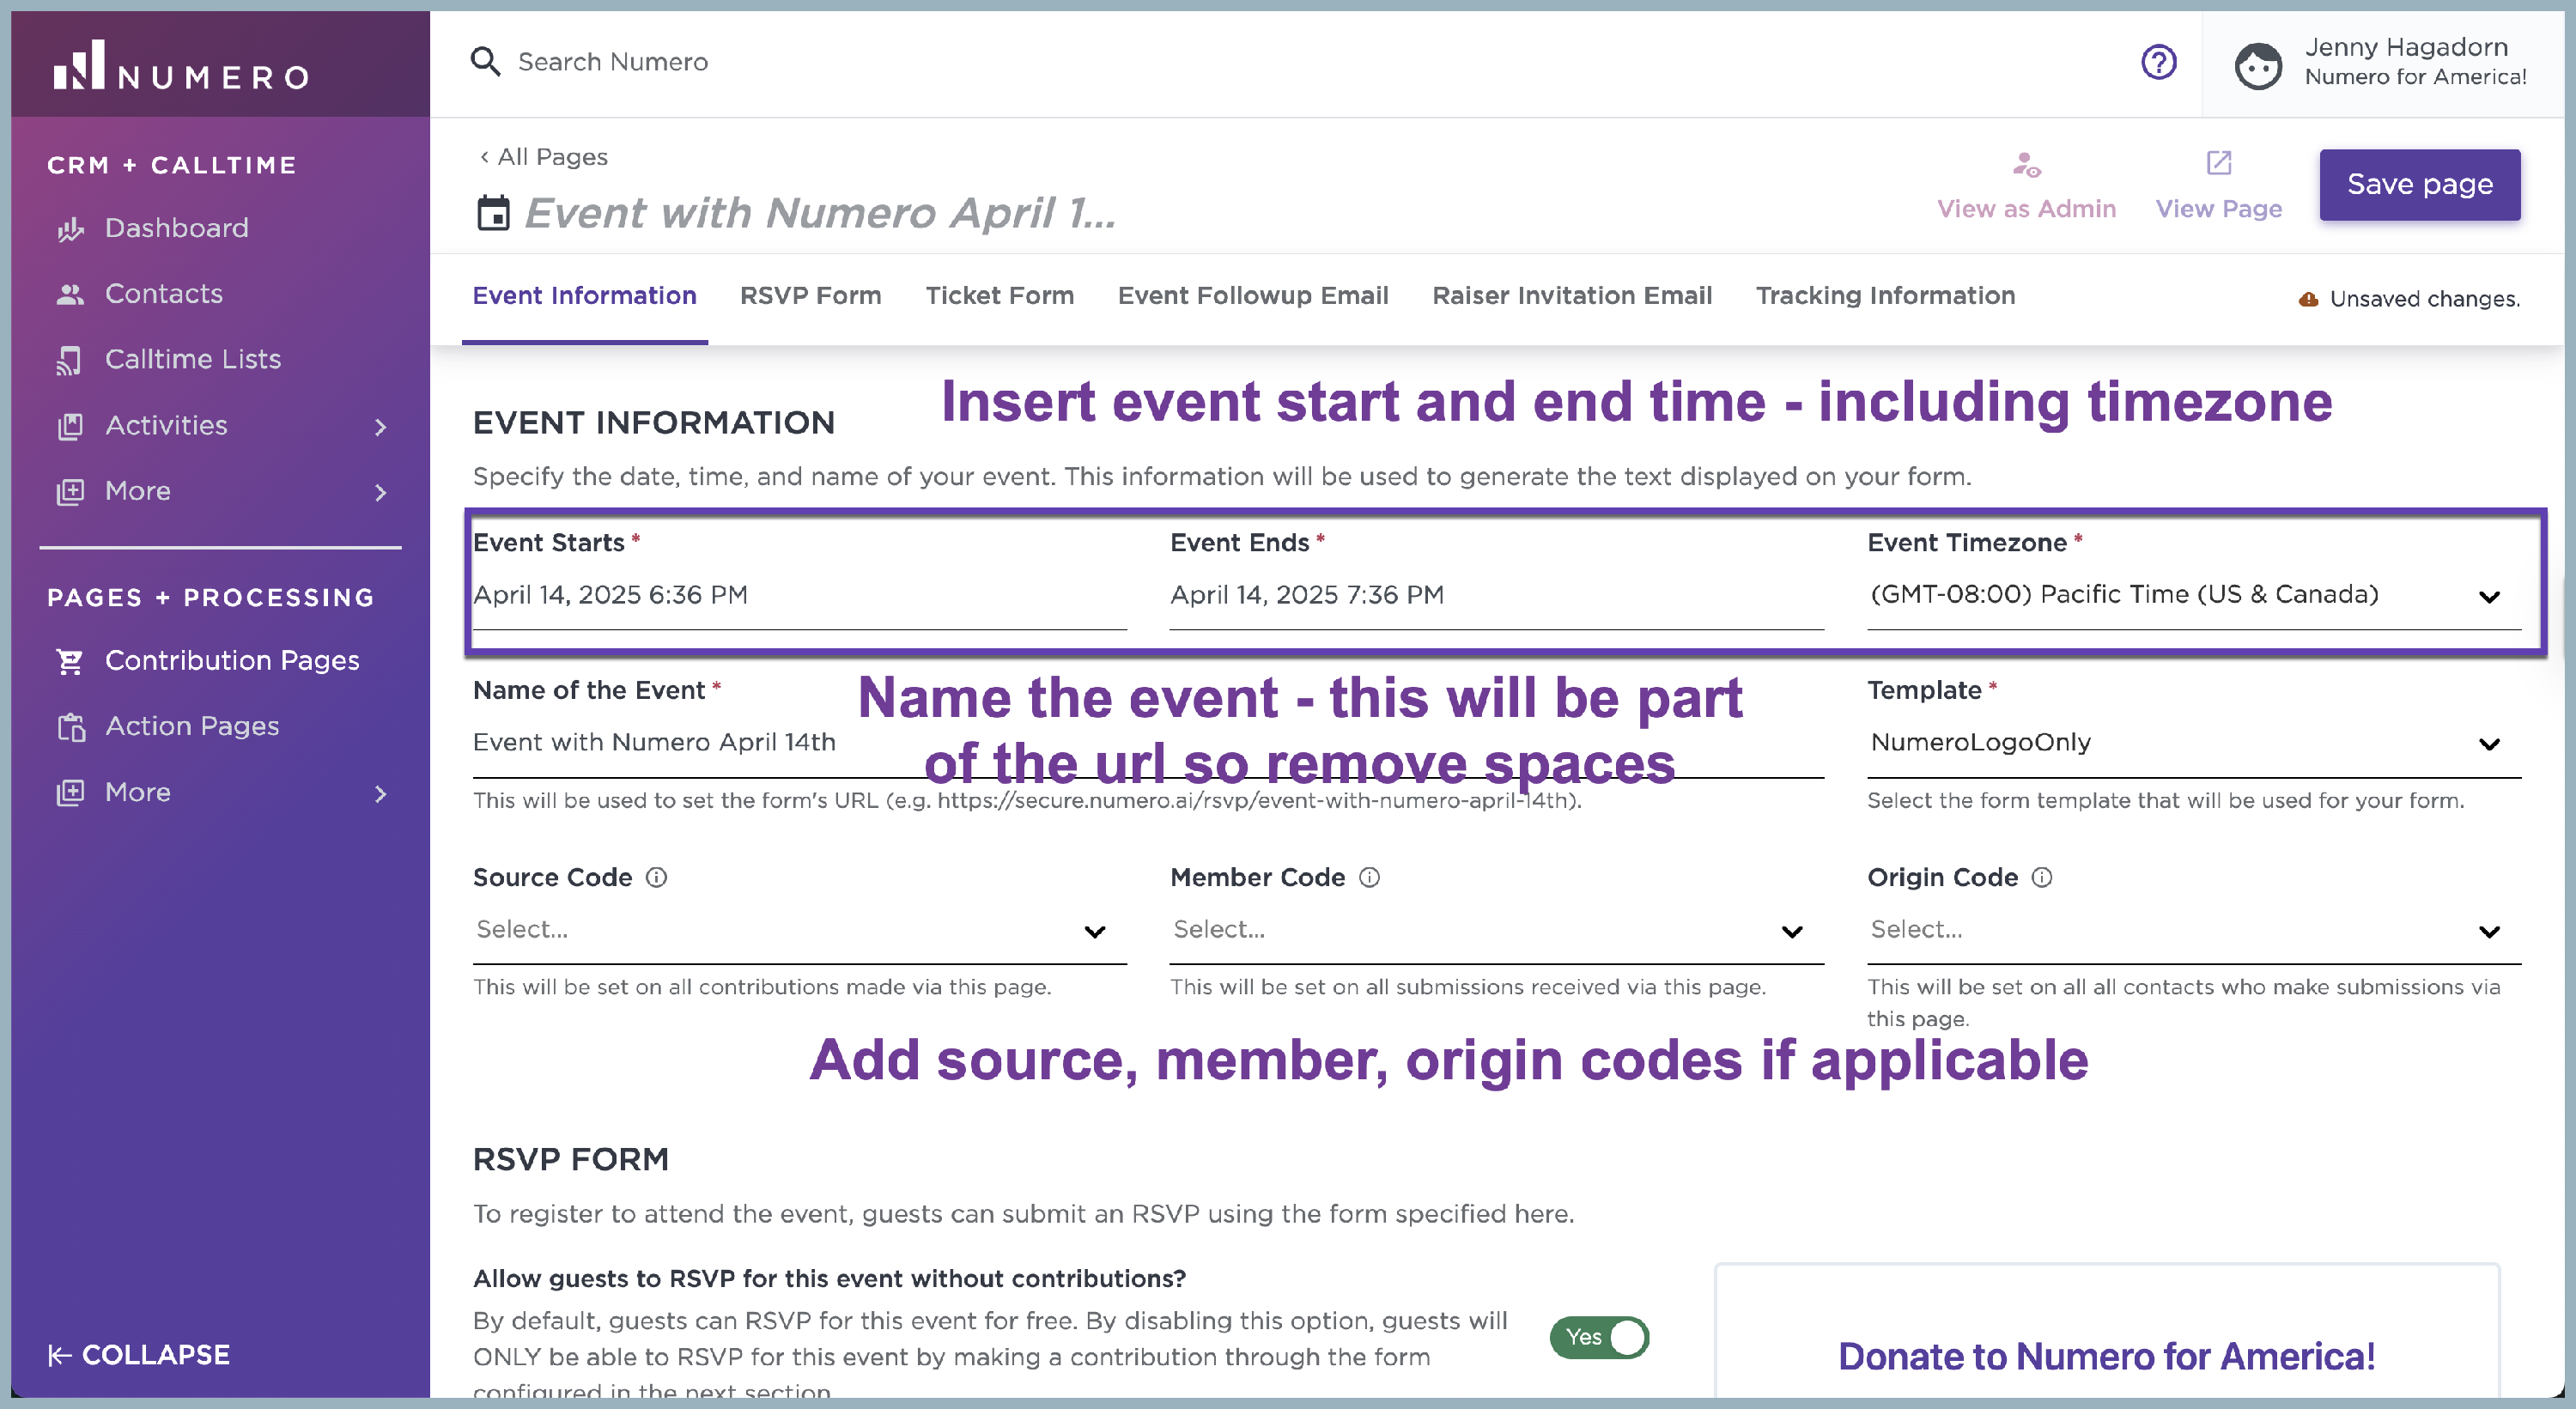The height and width of the screenshot is (1409, 2576).
Task: Open the Origin Code select dropdown
Action: click(2194, 930)
